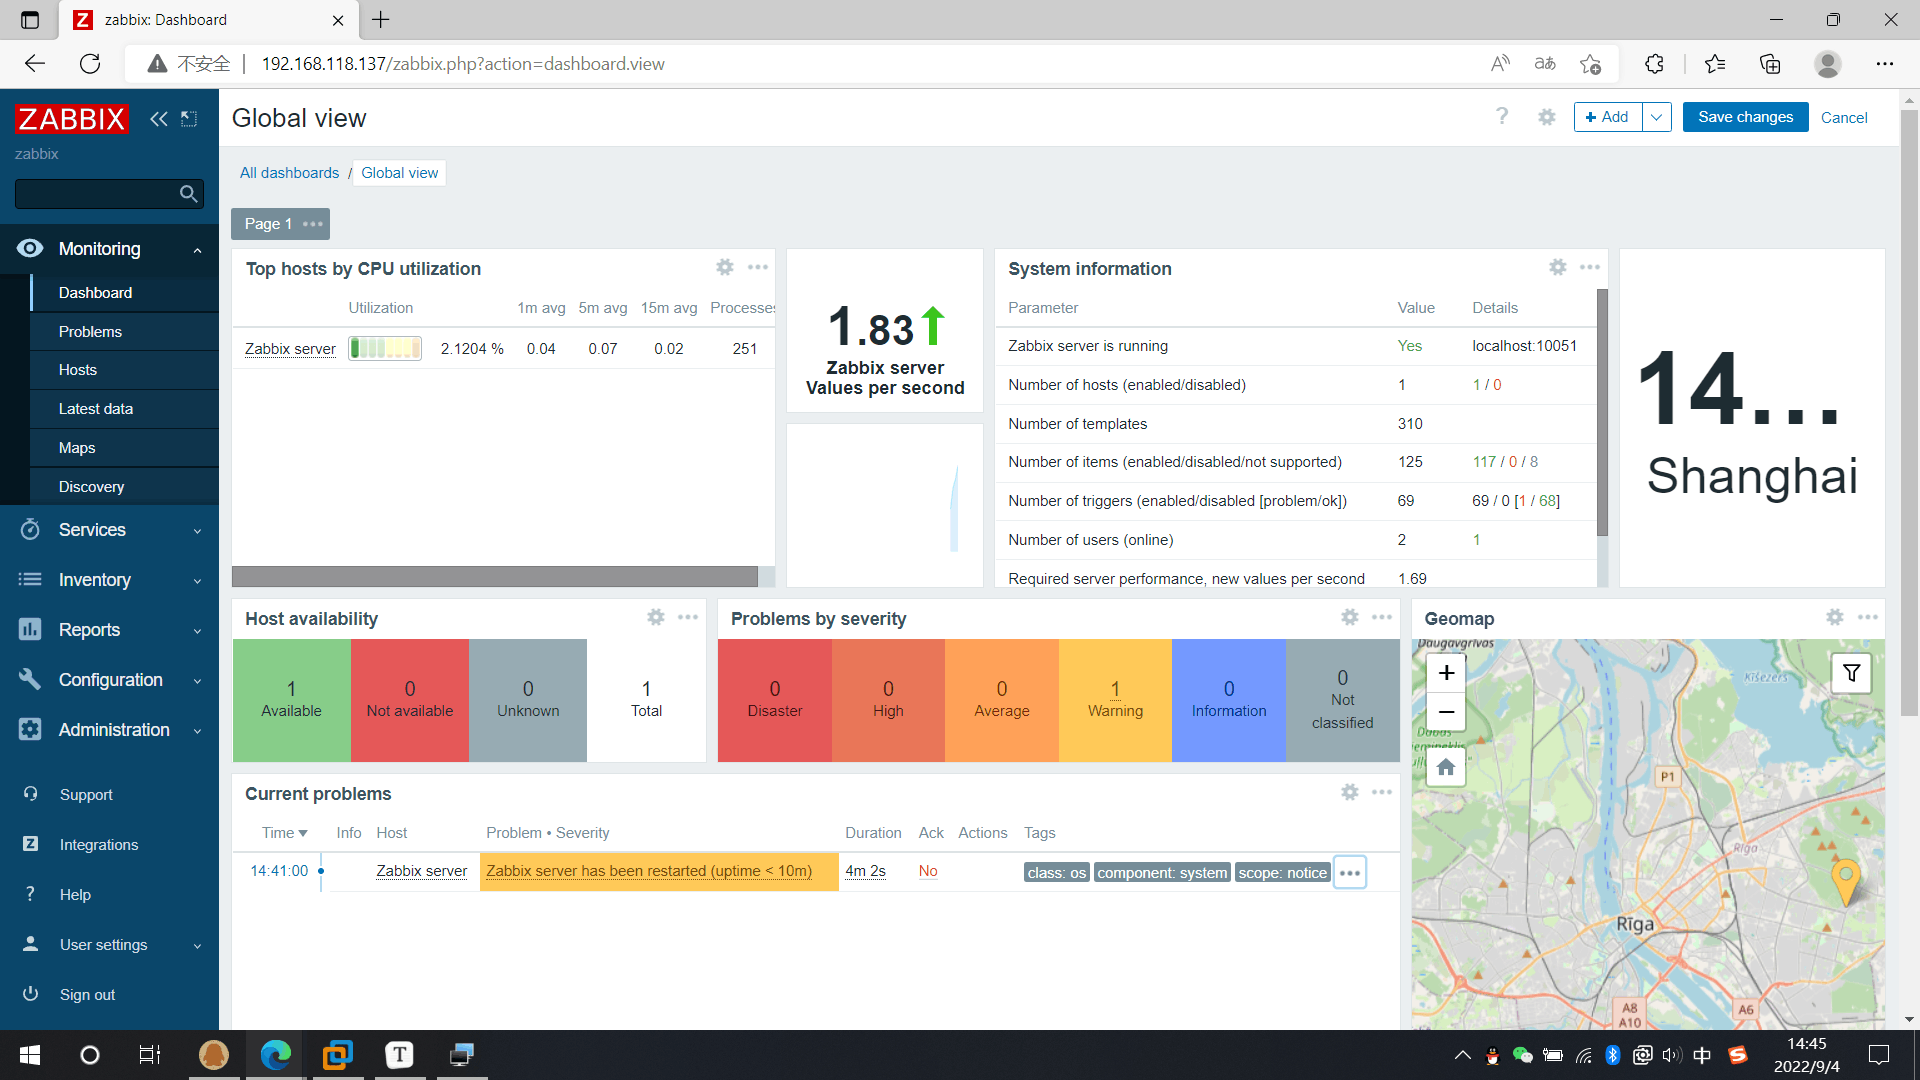Open System information widget three-dot menu
1920x1080 pixels.
tap(1590, 267)
